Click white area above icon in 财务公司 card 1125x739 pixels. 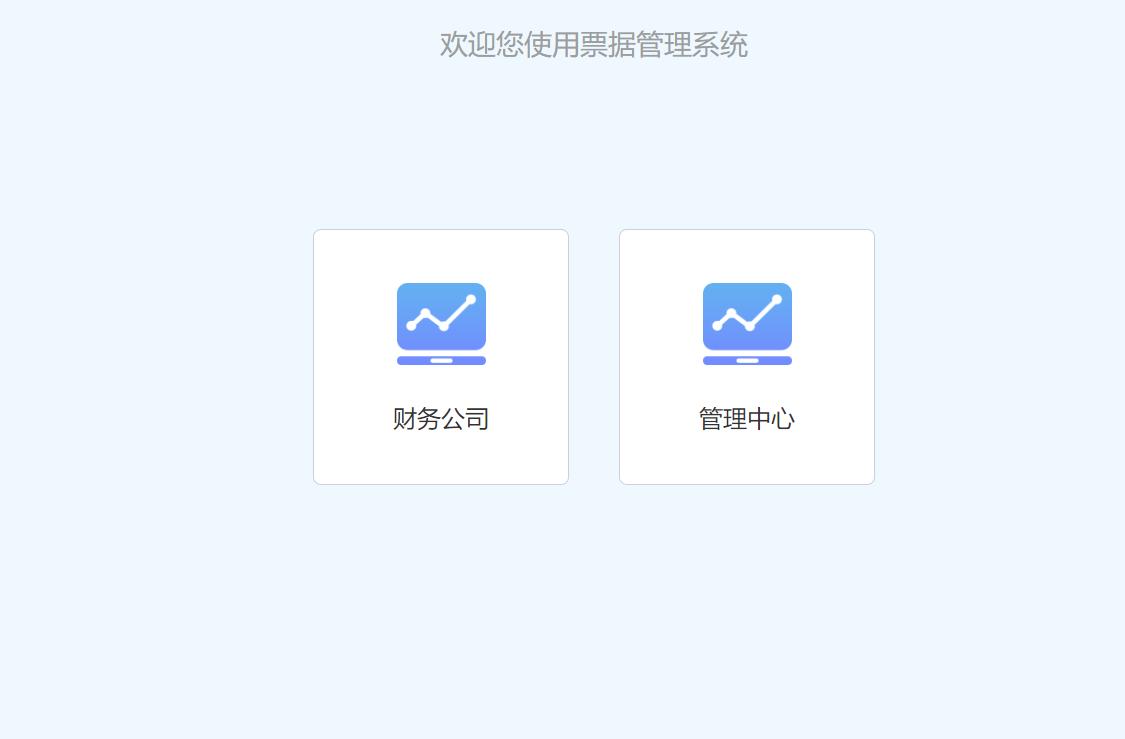coord(441,256)
